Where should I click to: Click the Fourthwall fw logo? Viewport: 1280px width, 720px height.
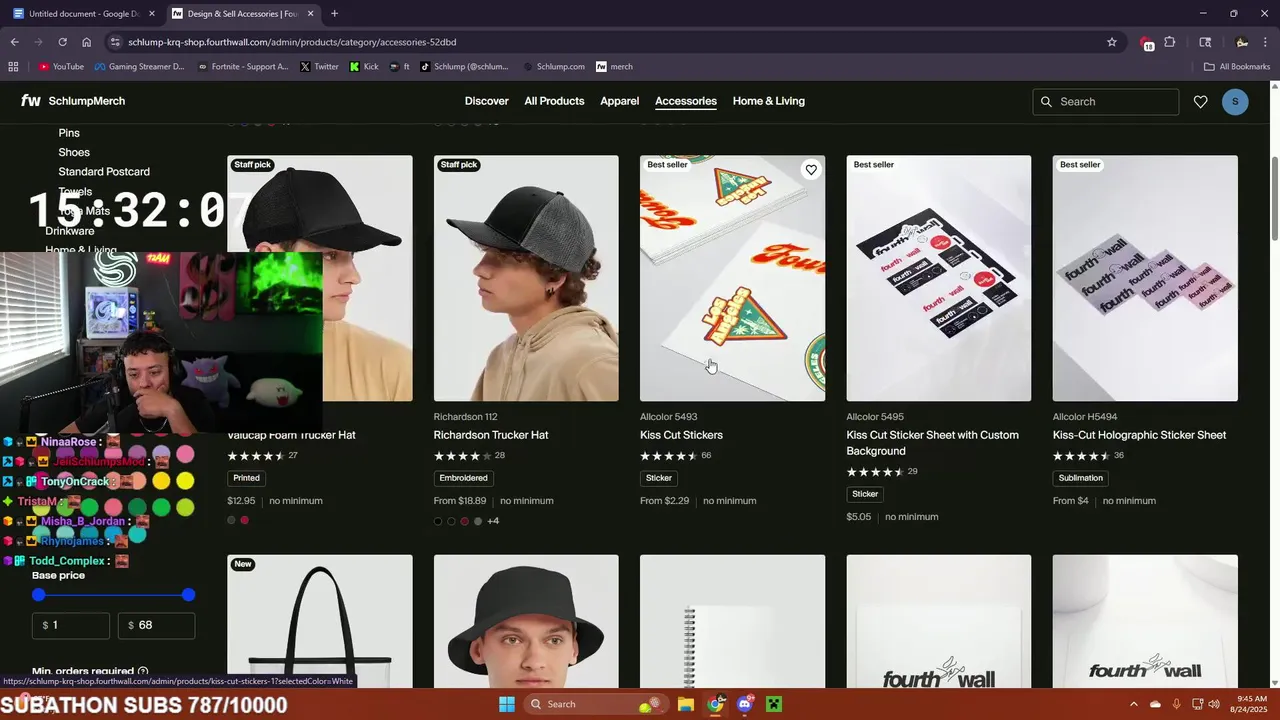click(31, 101)
